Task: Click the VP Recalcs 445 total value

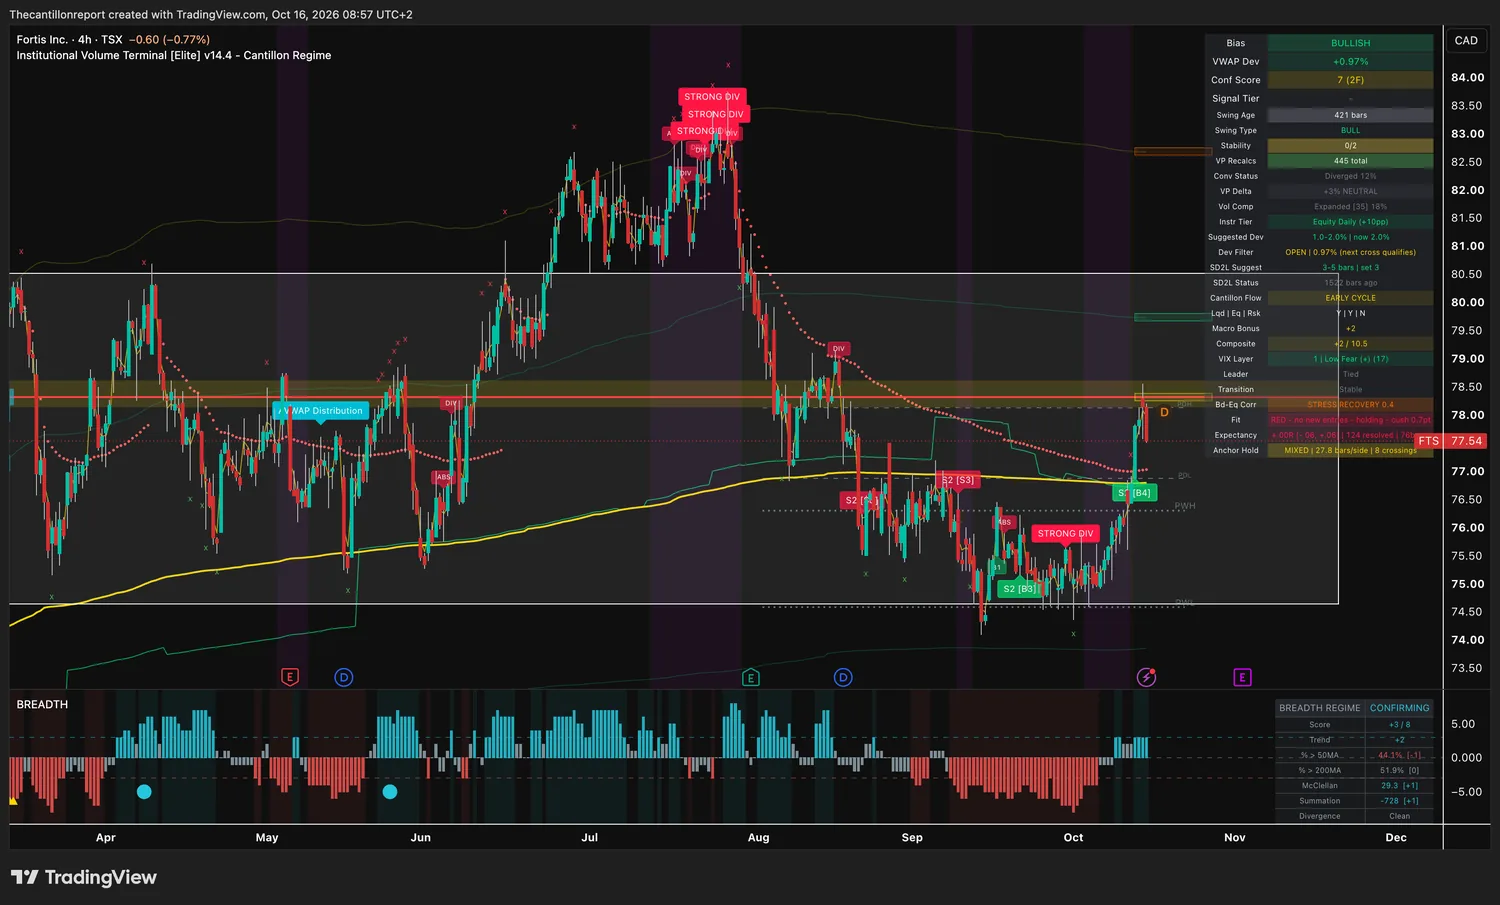Action: (x=1350, y=161)
